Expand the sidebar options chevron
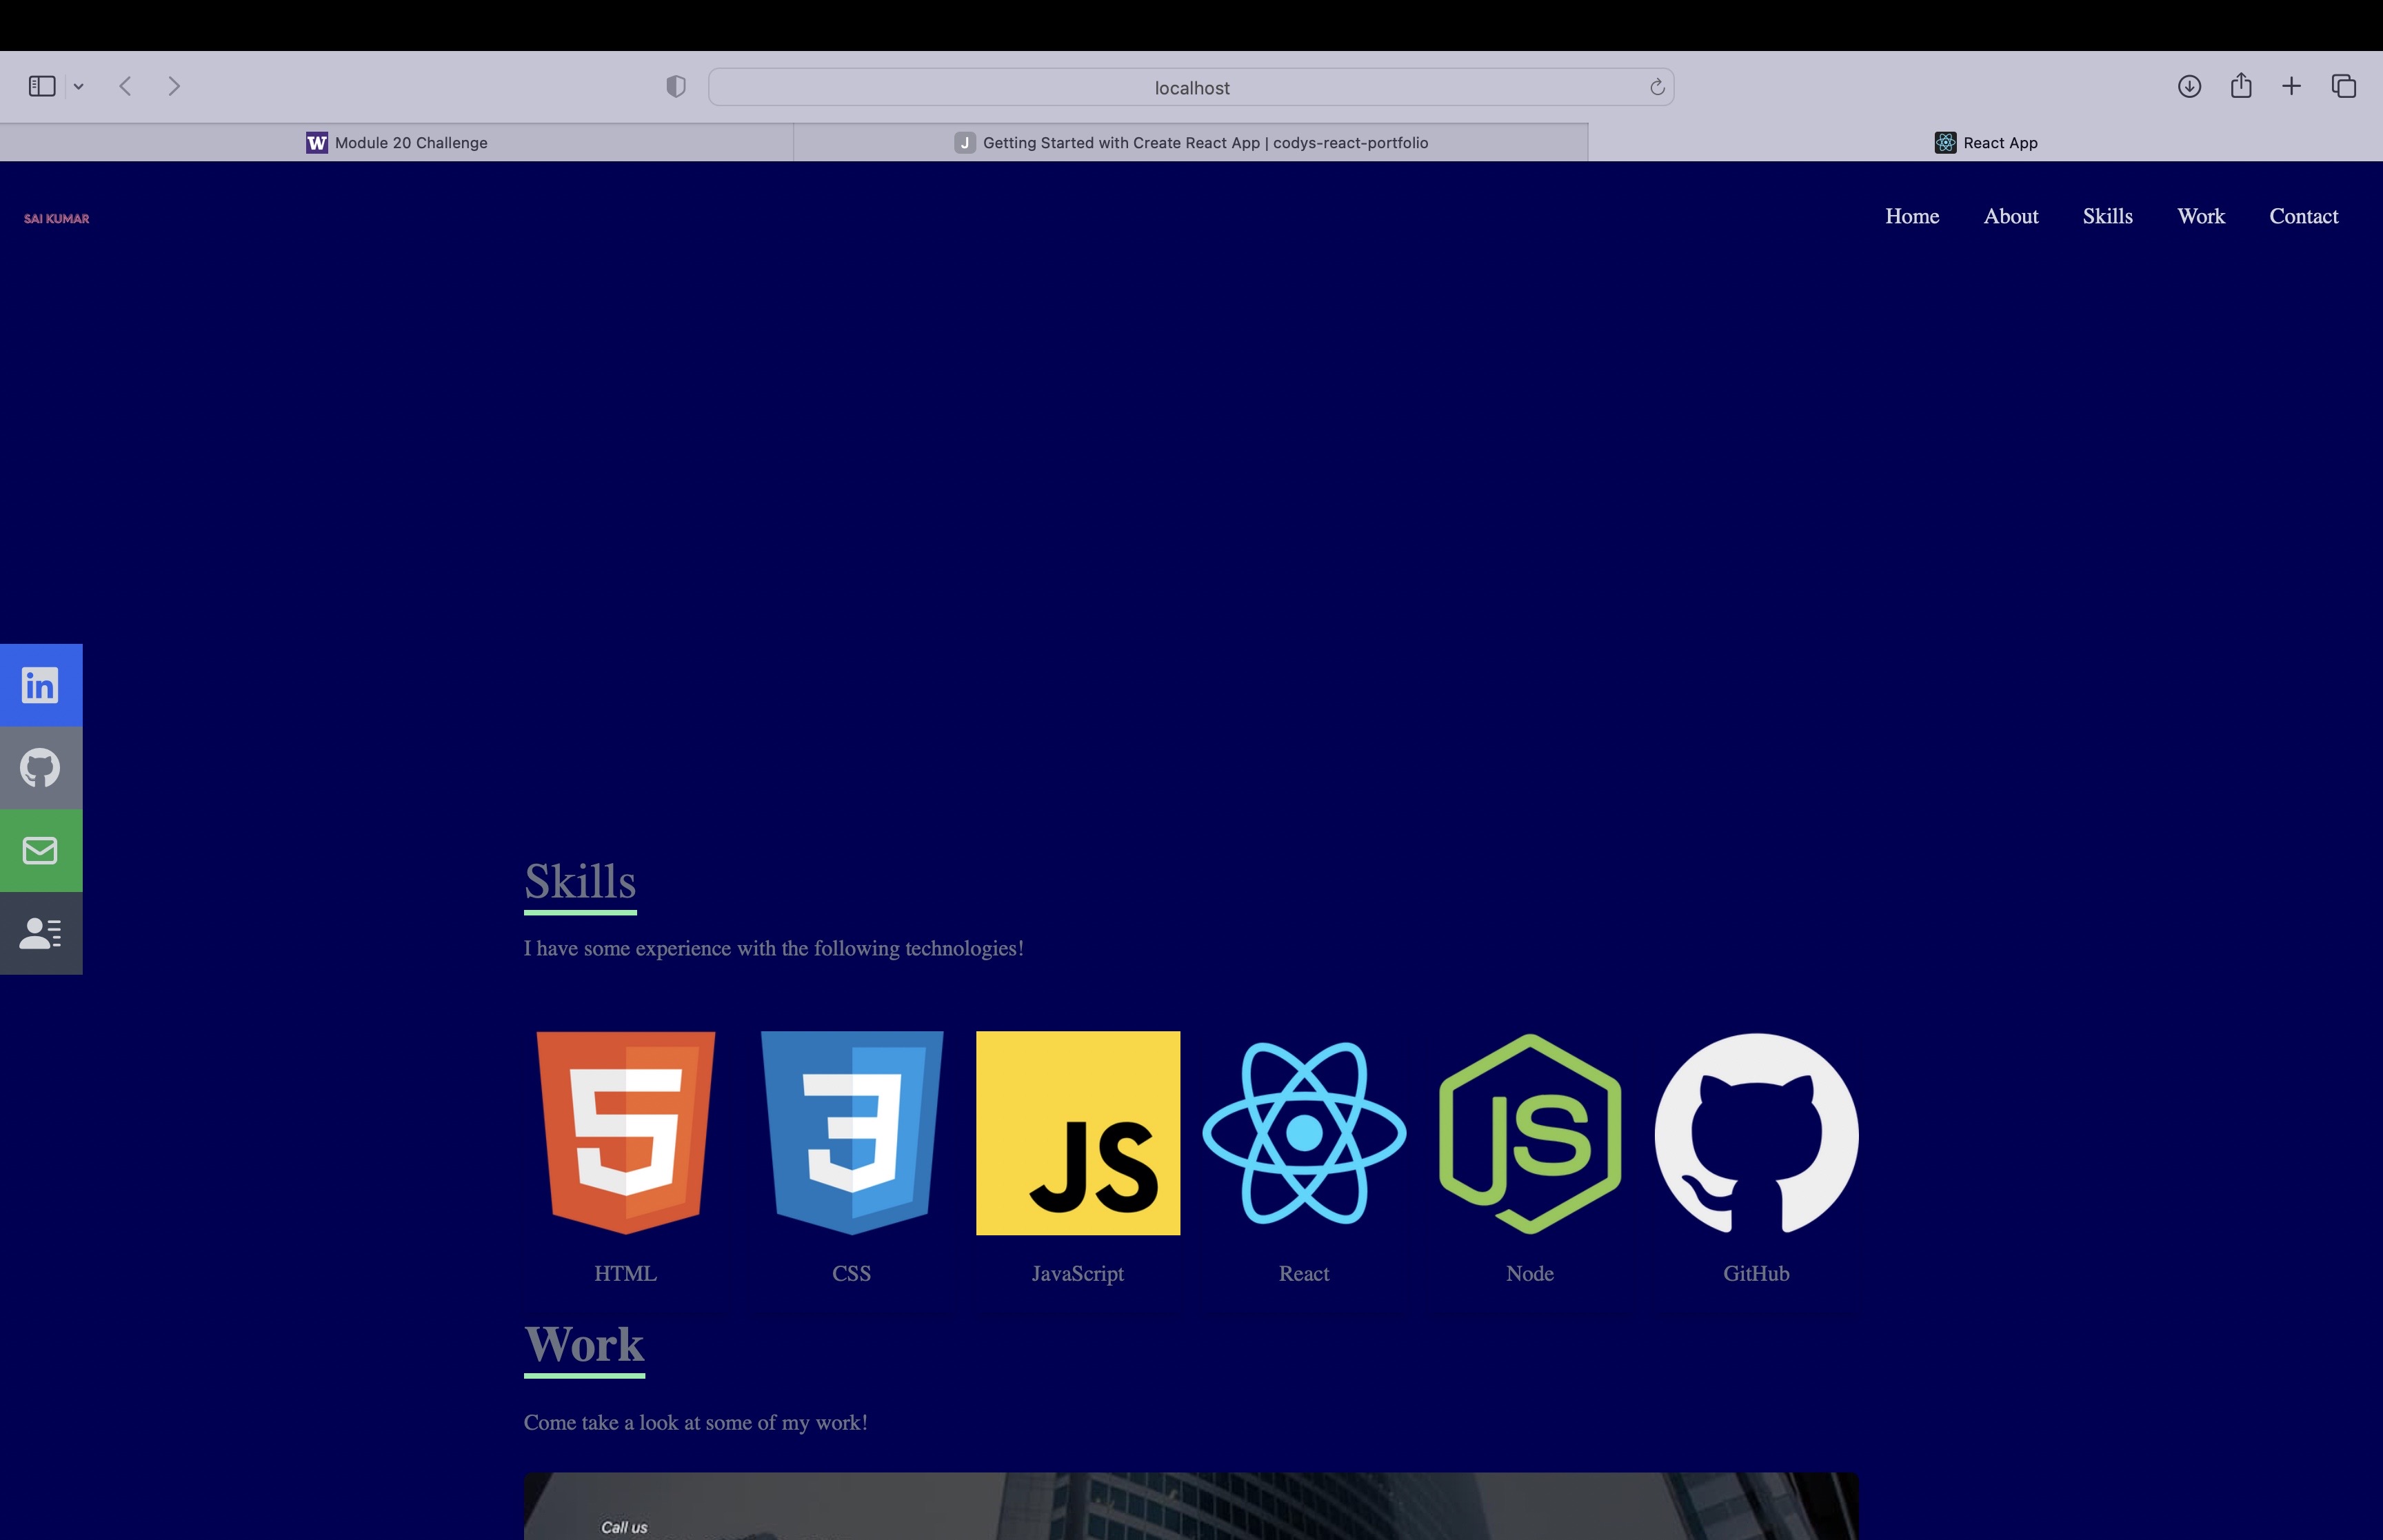This screenshot has height=1540, width=2383. coord(79,86)
